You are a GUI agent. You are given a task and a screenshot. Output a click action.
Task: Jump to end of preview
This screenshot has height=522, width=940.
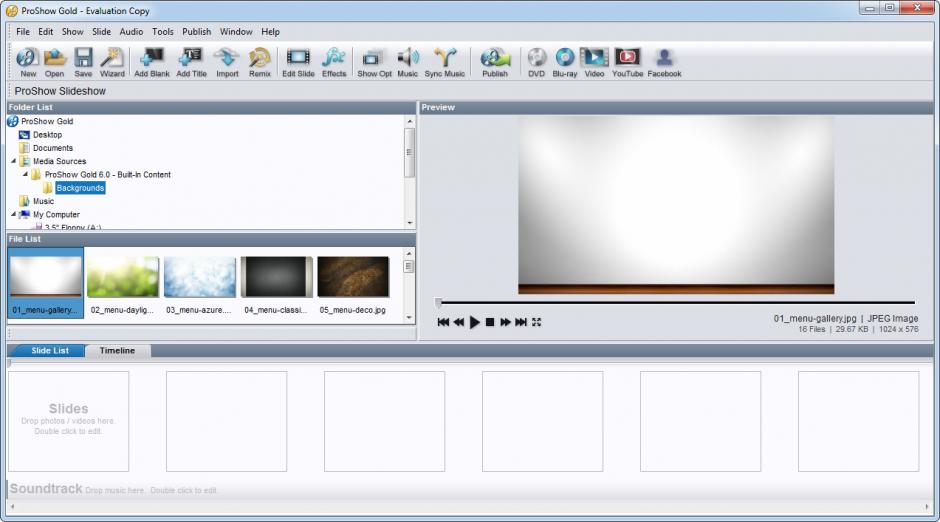[521, 322]
